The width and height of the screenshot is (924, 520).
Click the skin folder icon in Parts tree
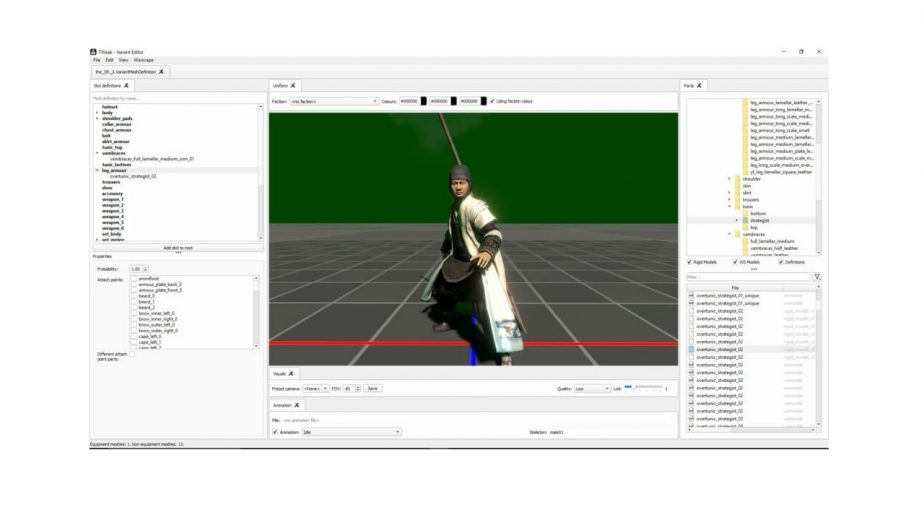point(737,186)
